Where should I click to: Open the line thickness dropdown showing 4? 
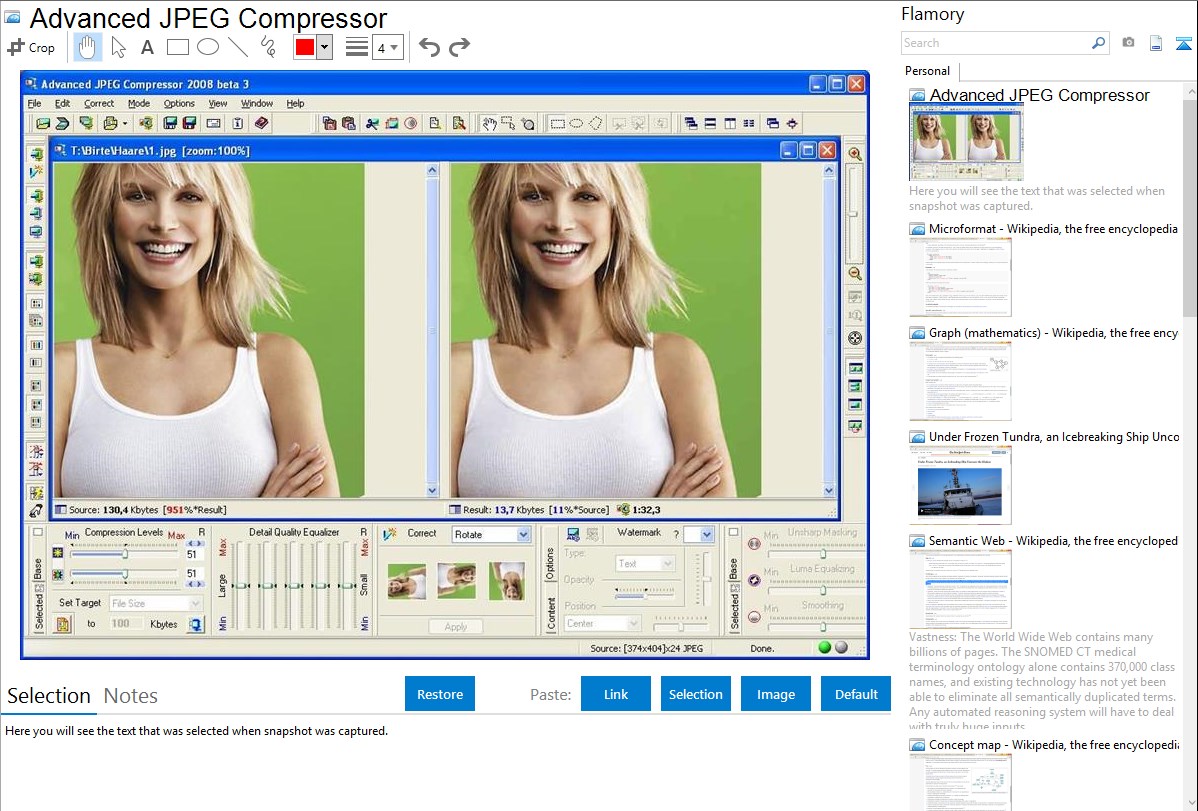387,48
